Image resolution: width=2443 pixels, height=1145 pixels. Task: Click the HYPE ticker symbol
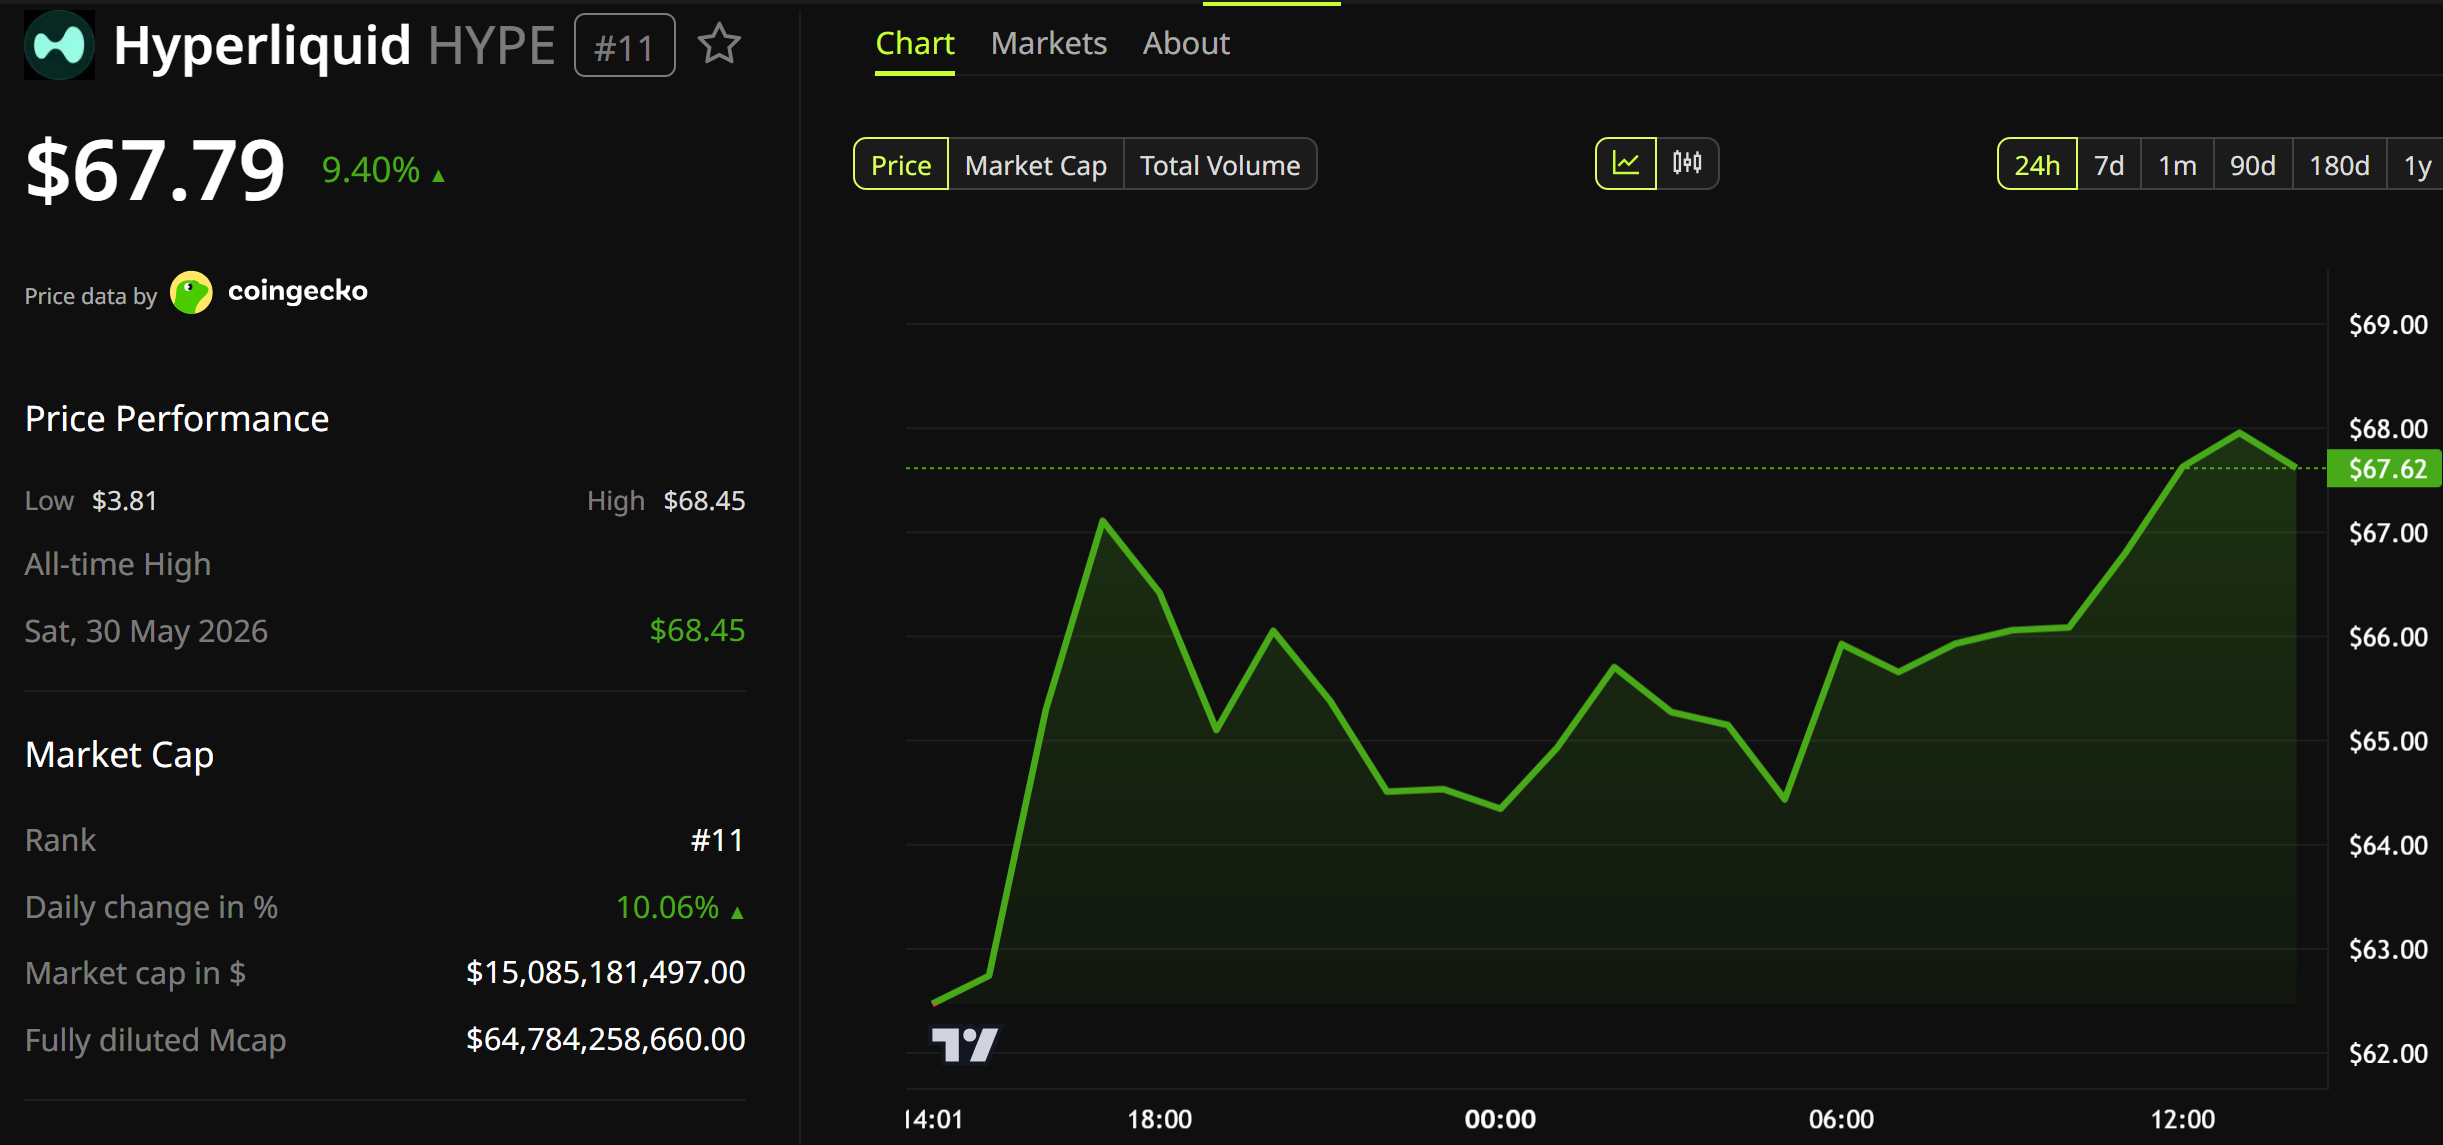[491, 46]
